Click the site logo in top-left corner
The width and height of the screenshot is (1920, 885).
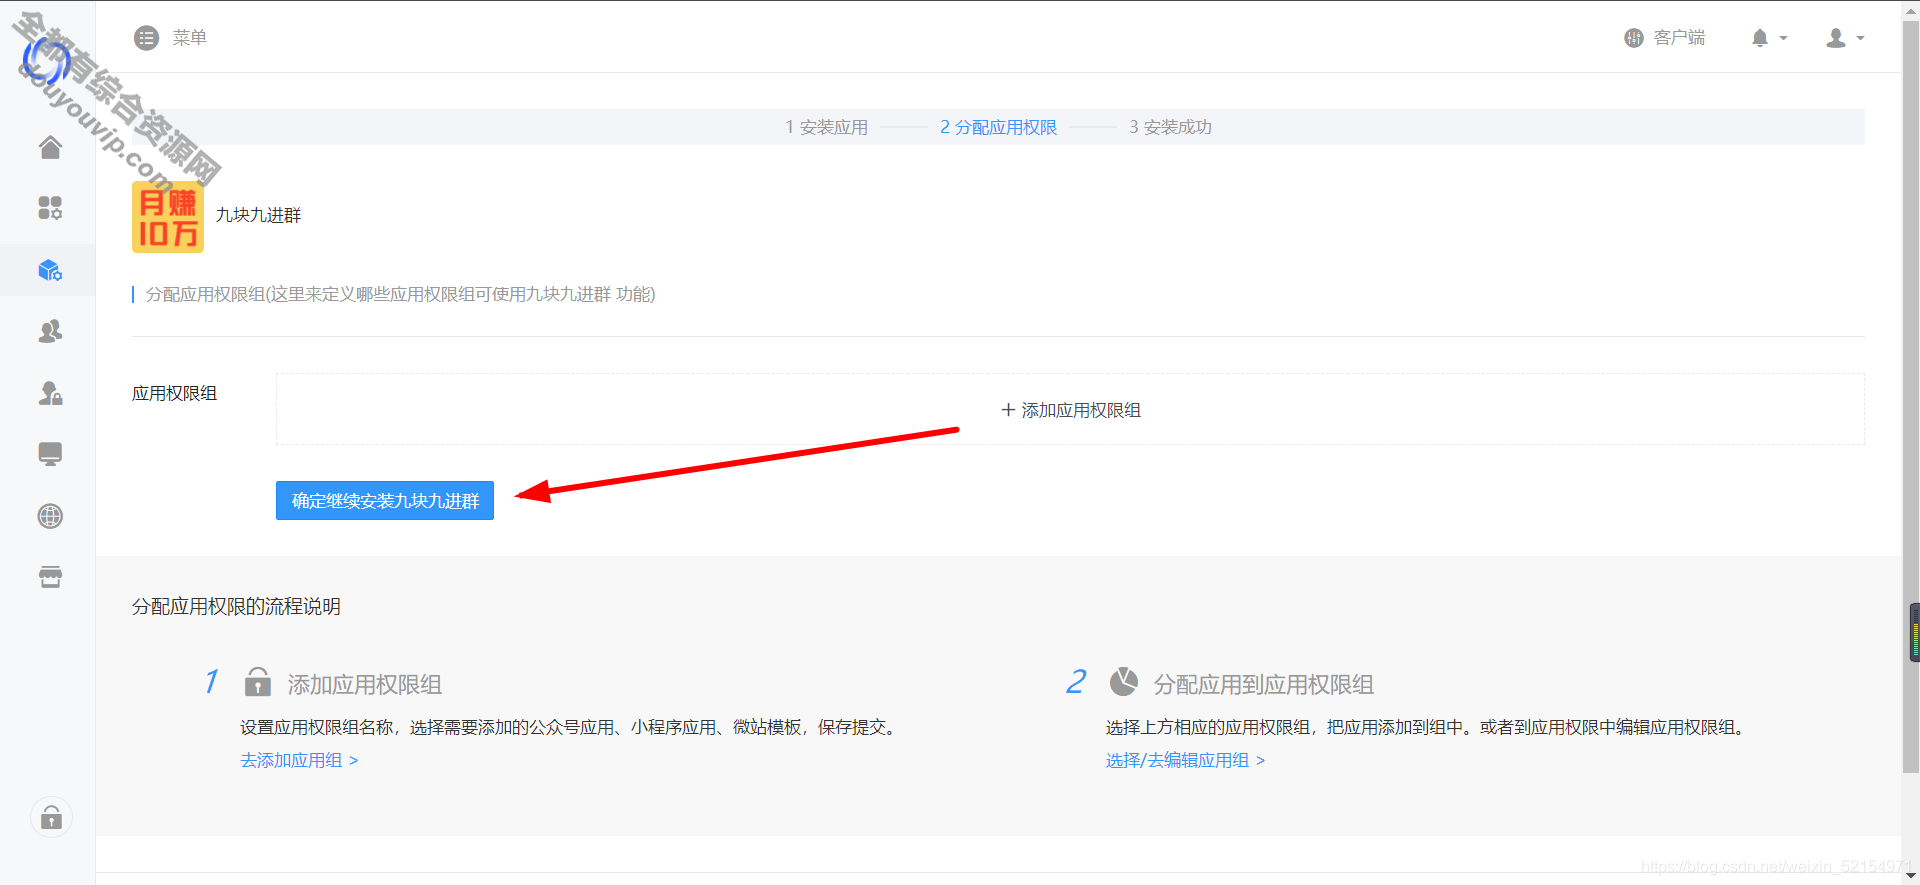[x=47, y=62]
